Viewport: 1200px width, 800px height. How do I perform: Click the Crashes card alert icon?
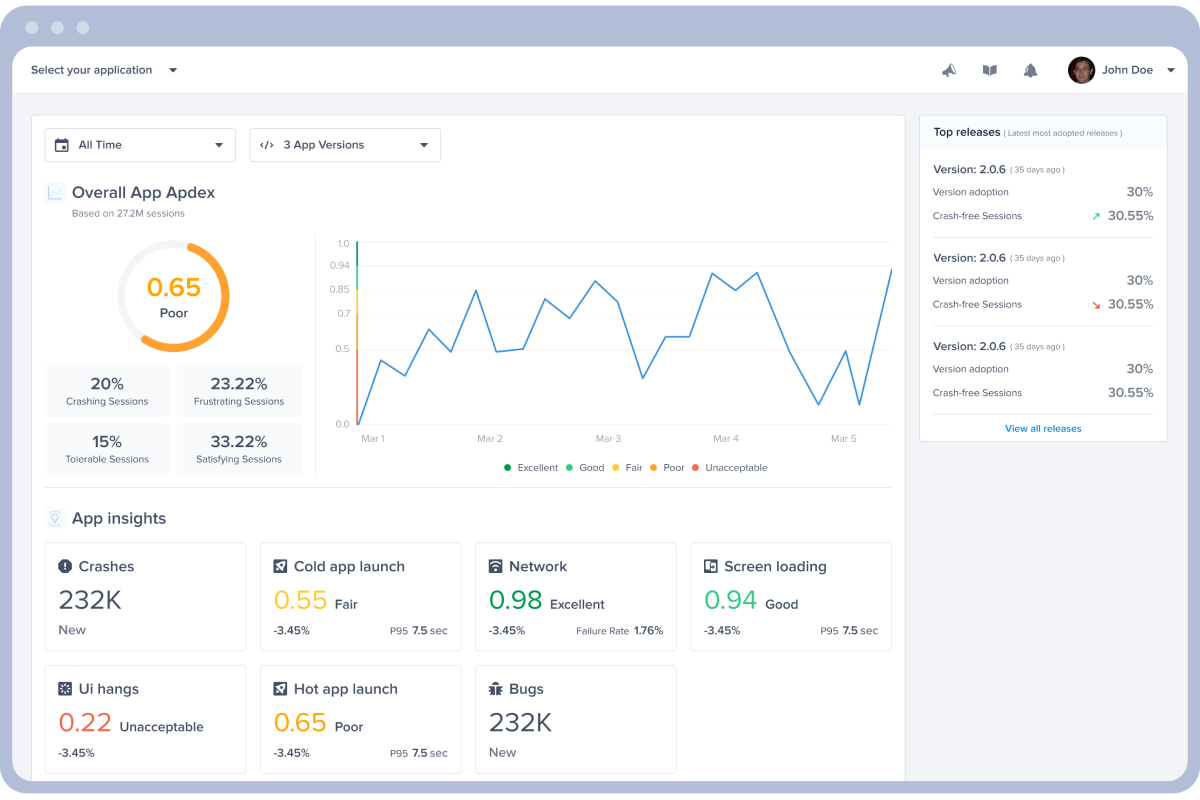pyautogui.click(x=65, y=566)
